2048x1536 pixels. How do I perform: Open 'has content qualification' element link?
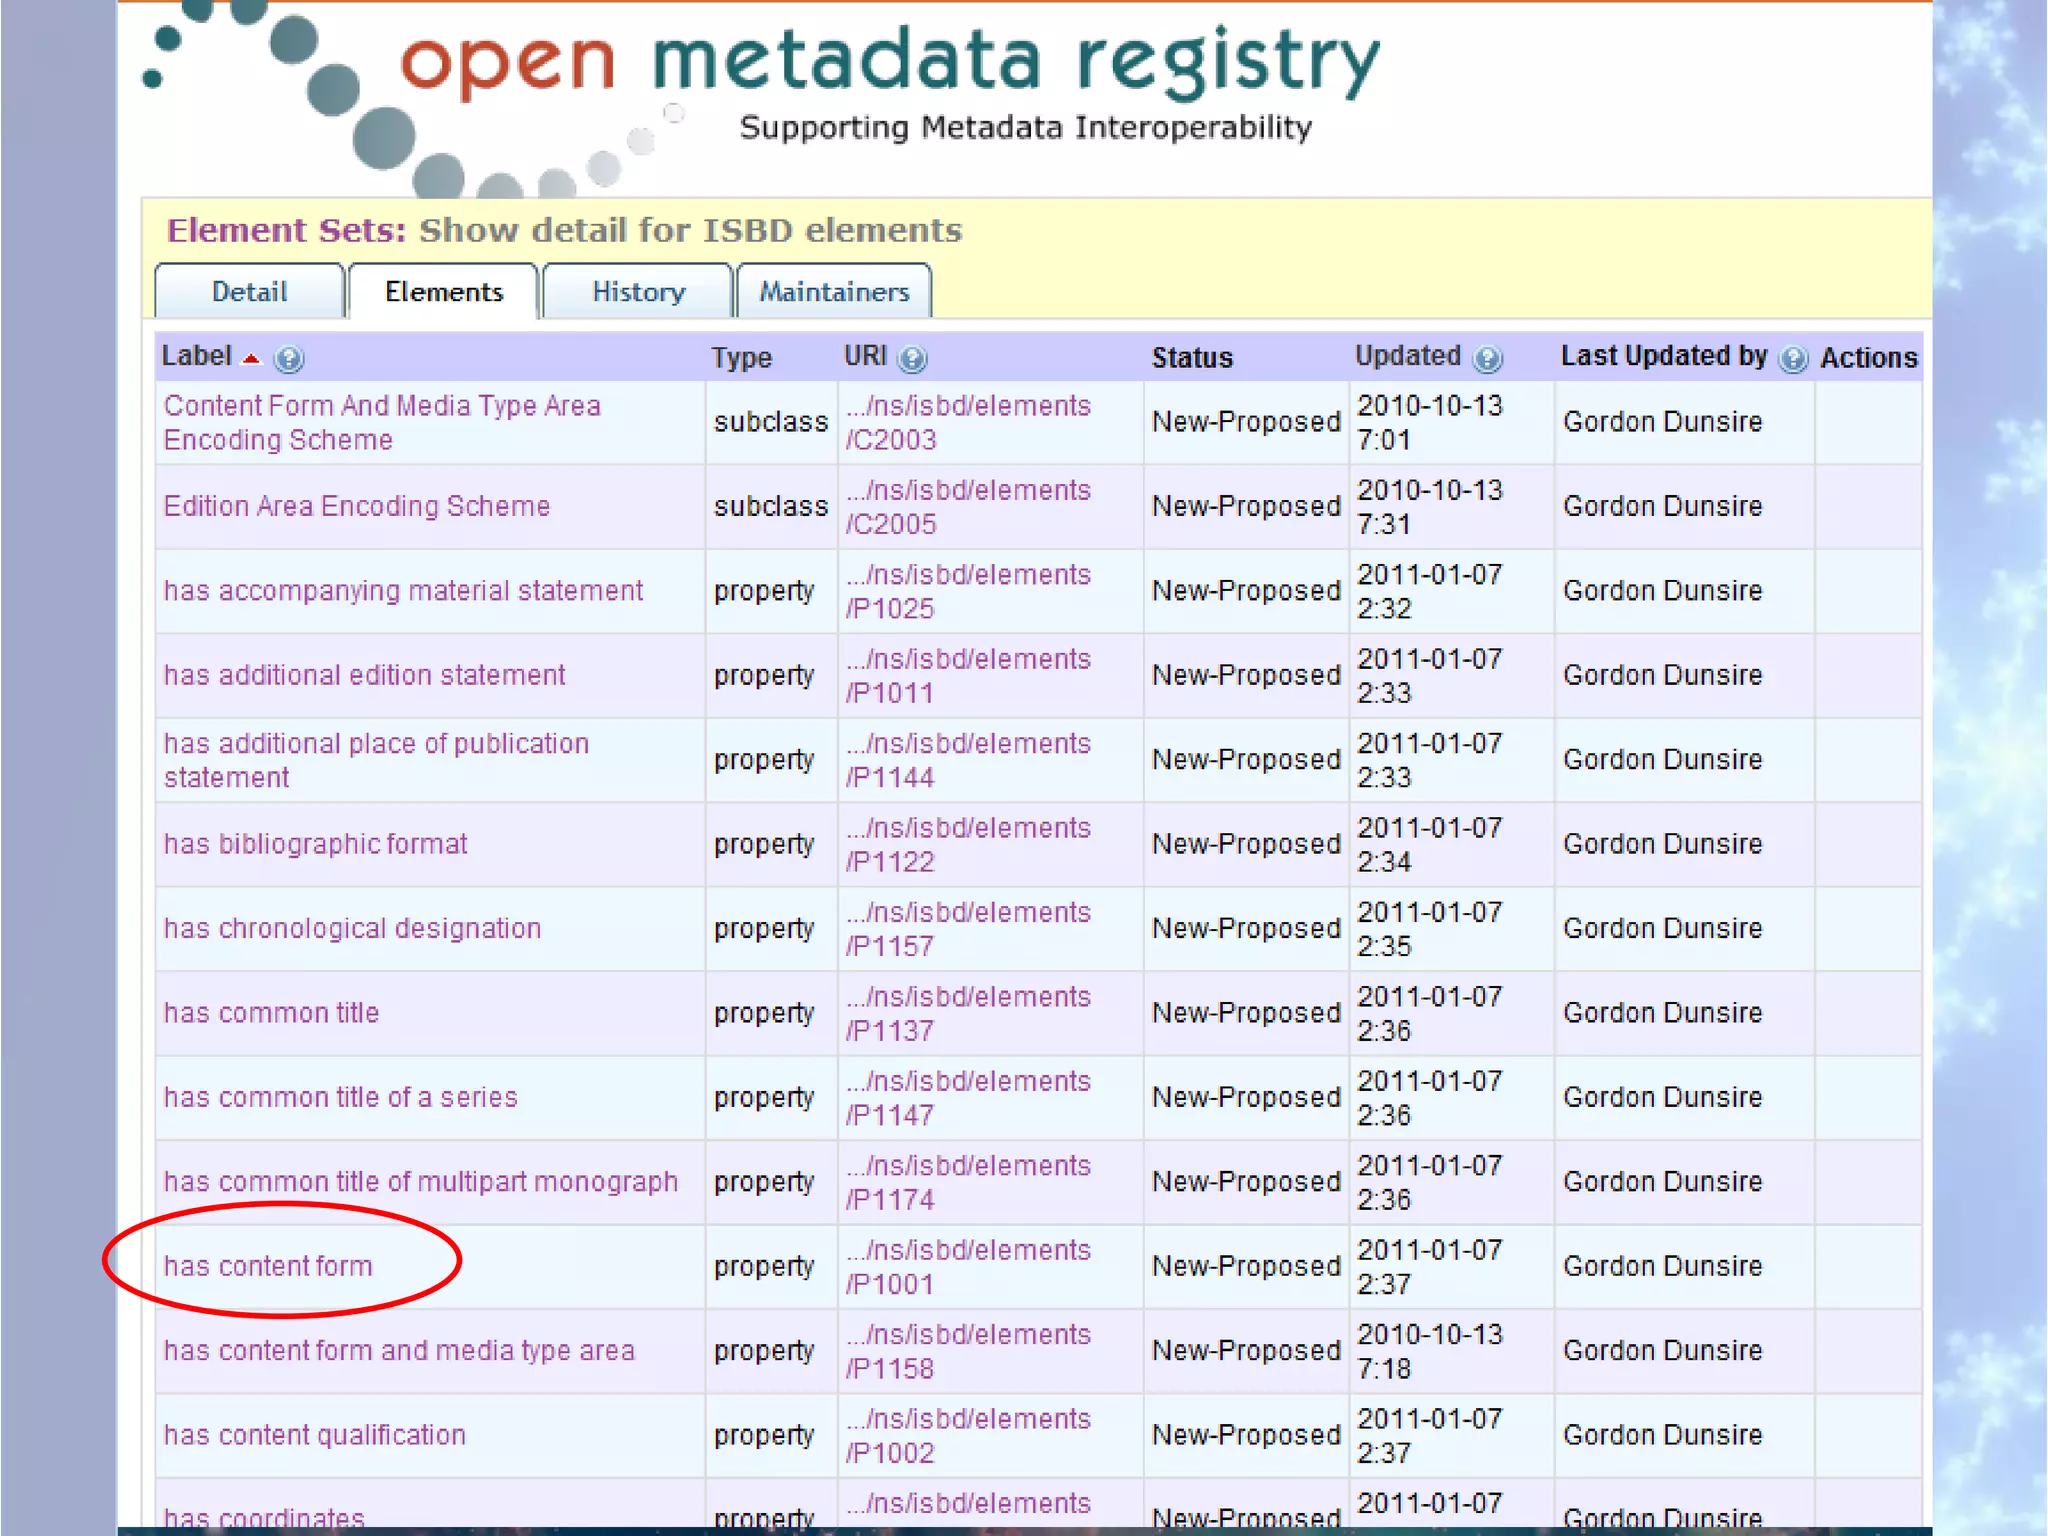point(314,1435)
